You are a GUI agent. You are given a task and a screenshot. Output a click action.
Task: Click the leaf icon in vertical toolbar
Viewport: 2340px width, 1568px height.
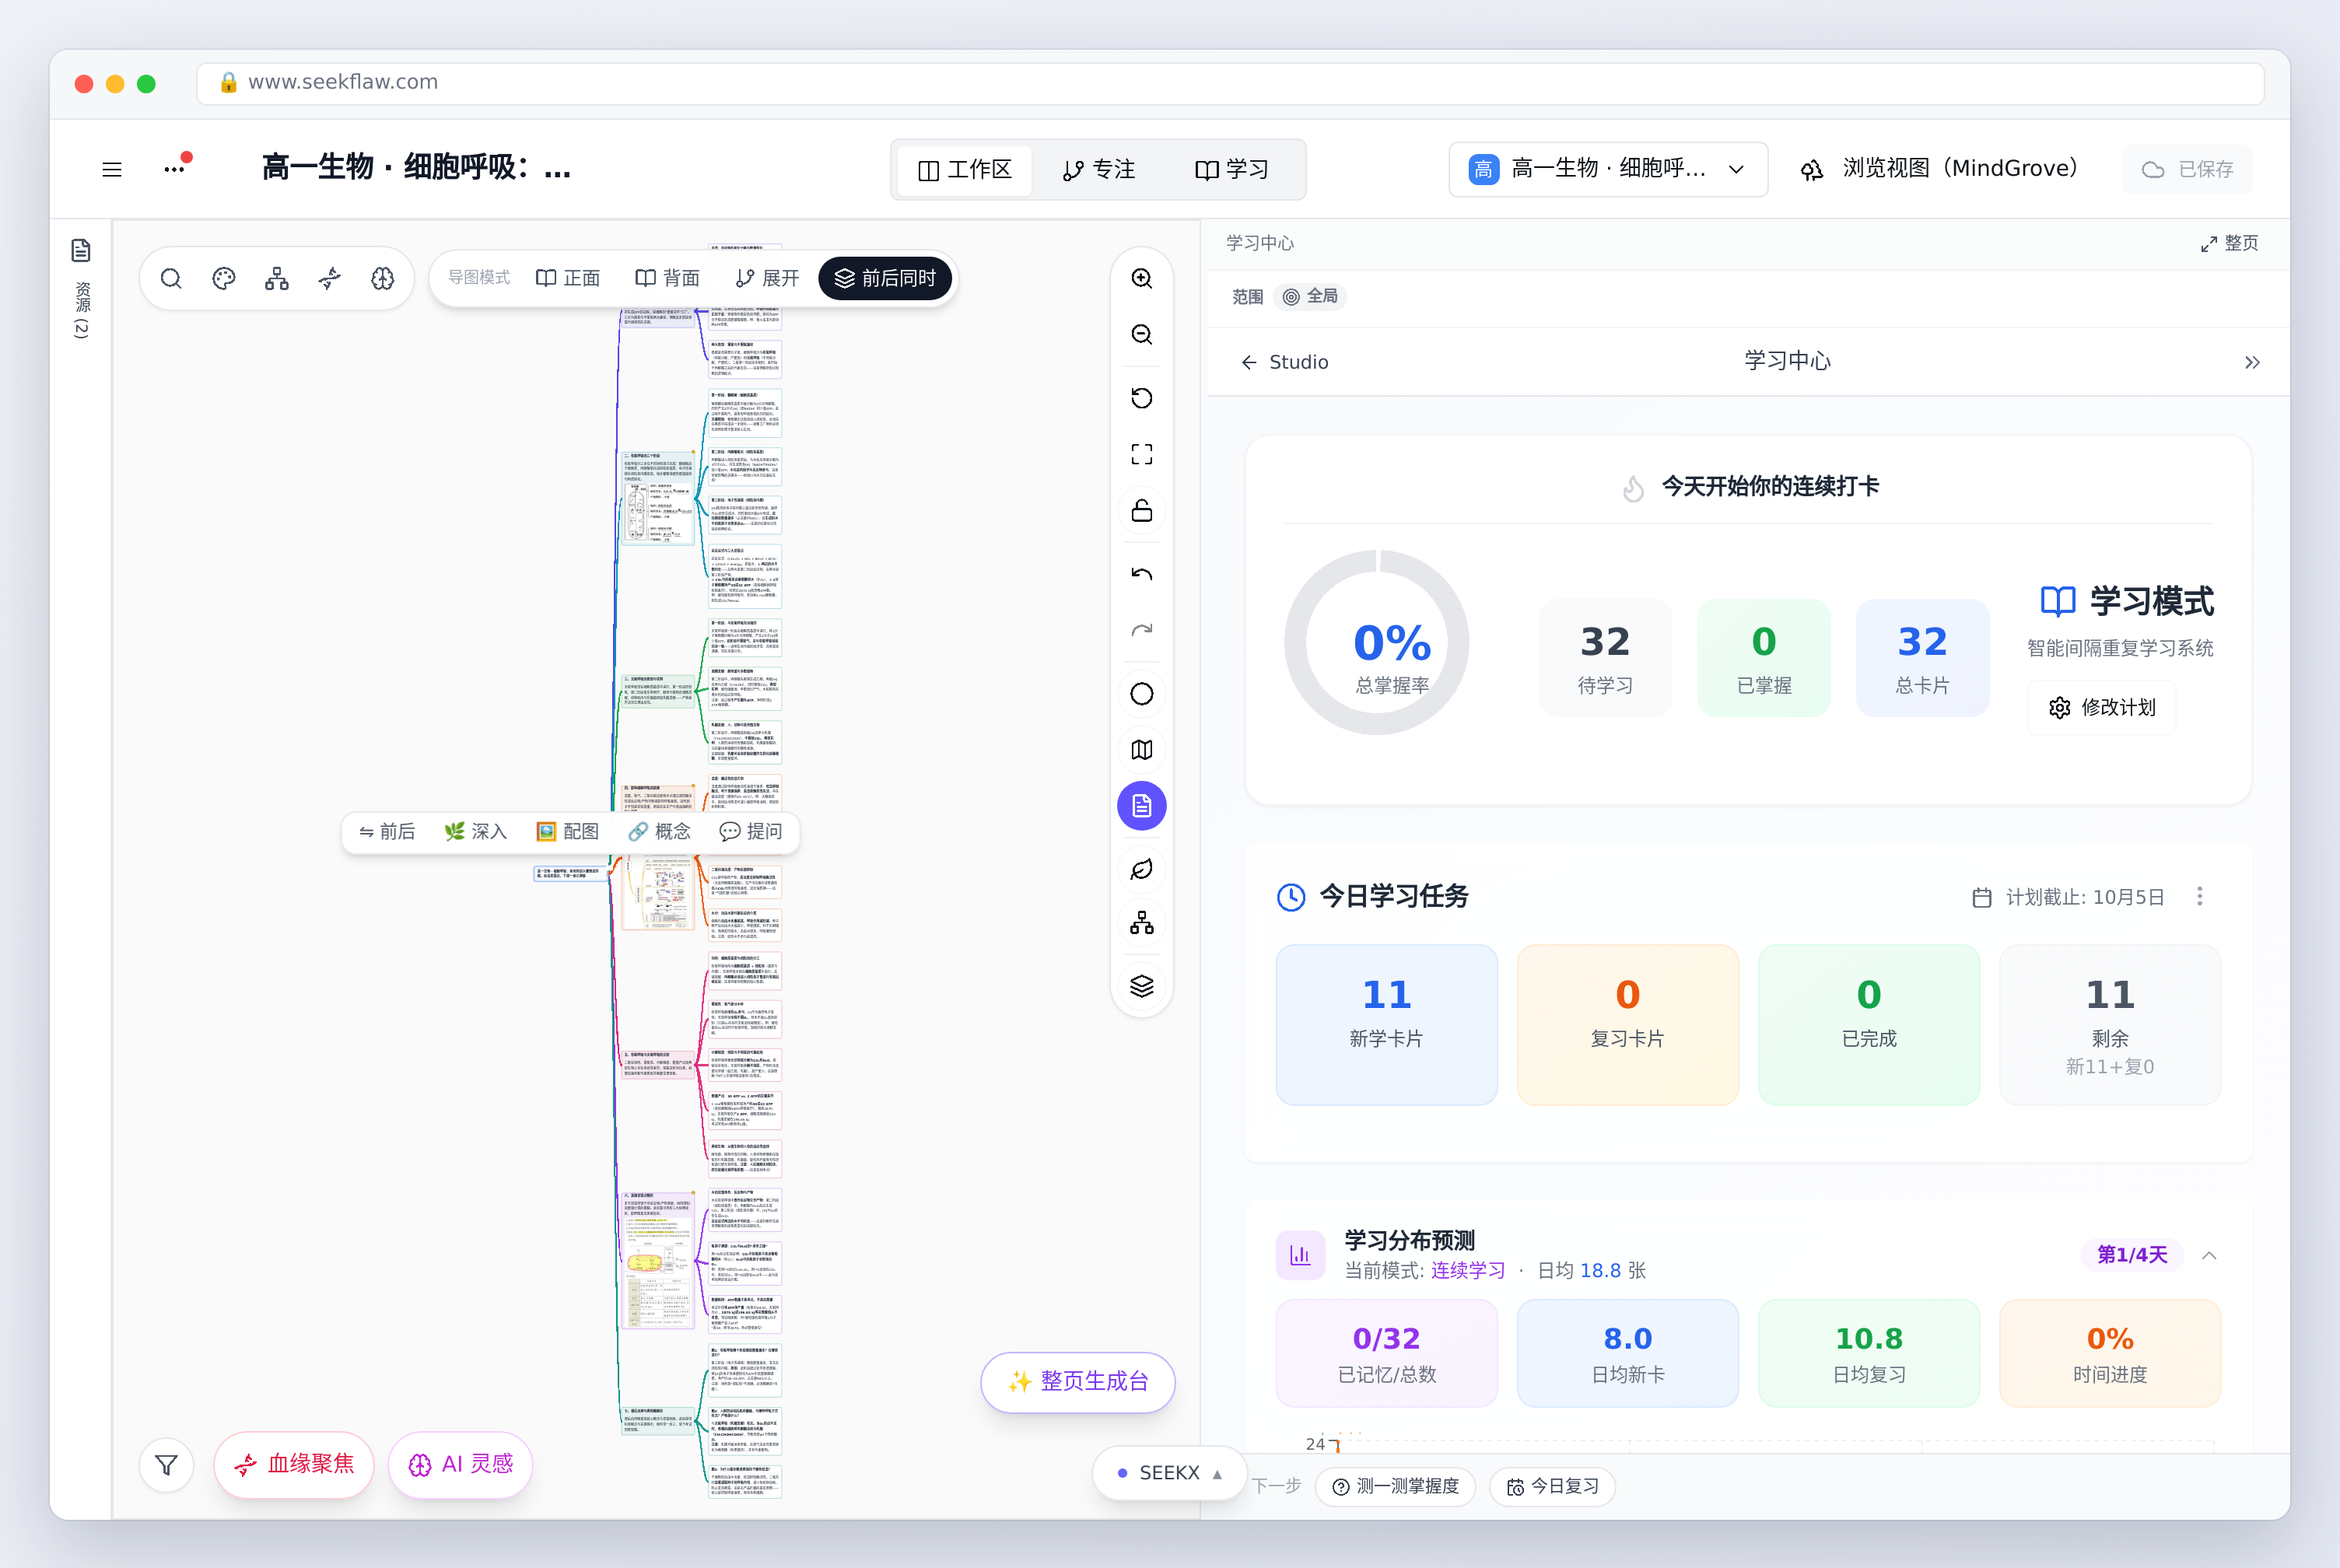(x=1142, y=869)
